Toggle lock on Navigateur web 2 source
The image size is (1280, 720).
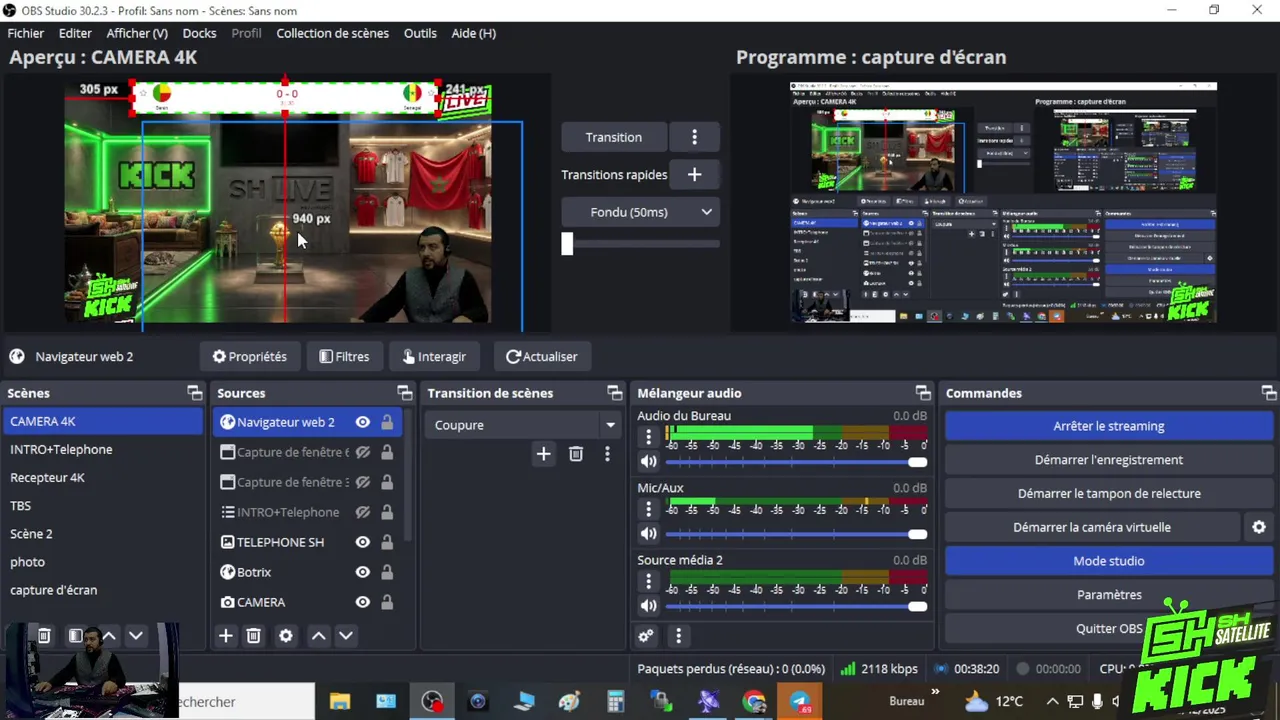click(x=387, y=422)
